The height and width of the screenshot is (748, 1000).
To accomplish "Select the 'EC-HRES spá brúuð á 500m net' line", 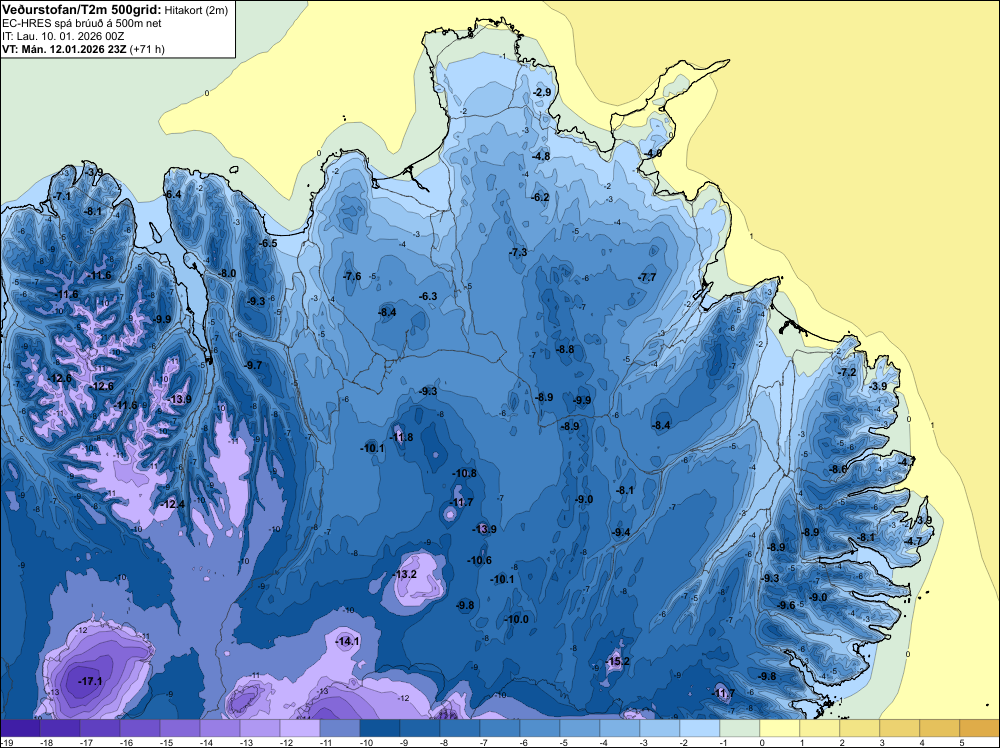I will pyautogui.click(x=82, y=23).
